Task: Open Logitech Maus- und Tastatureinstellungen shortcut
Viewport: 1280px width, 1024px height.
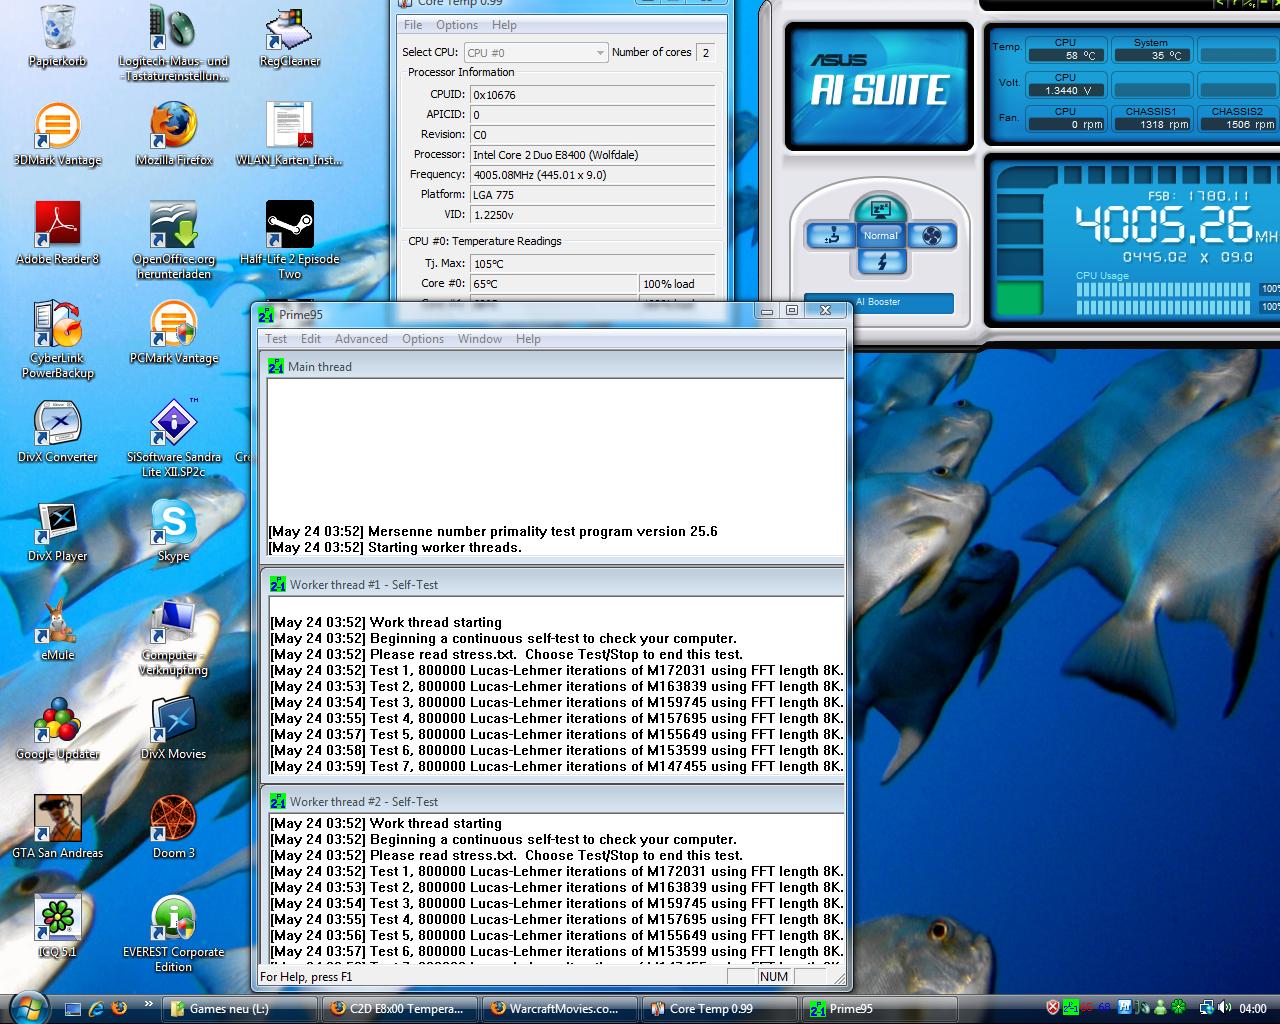Action: [173, 42]
